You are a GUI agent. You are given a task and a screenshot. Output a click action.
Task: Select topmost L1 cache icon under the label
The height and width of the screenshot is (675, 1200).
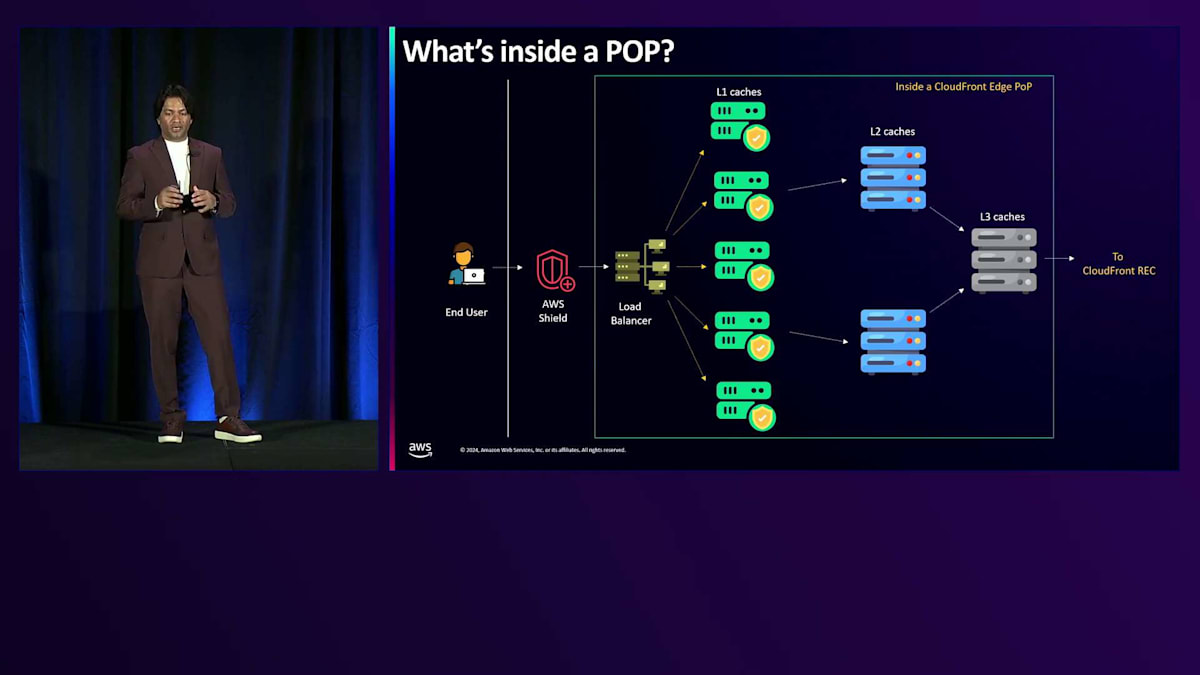(740, 125)
